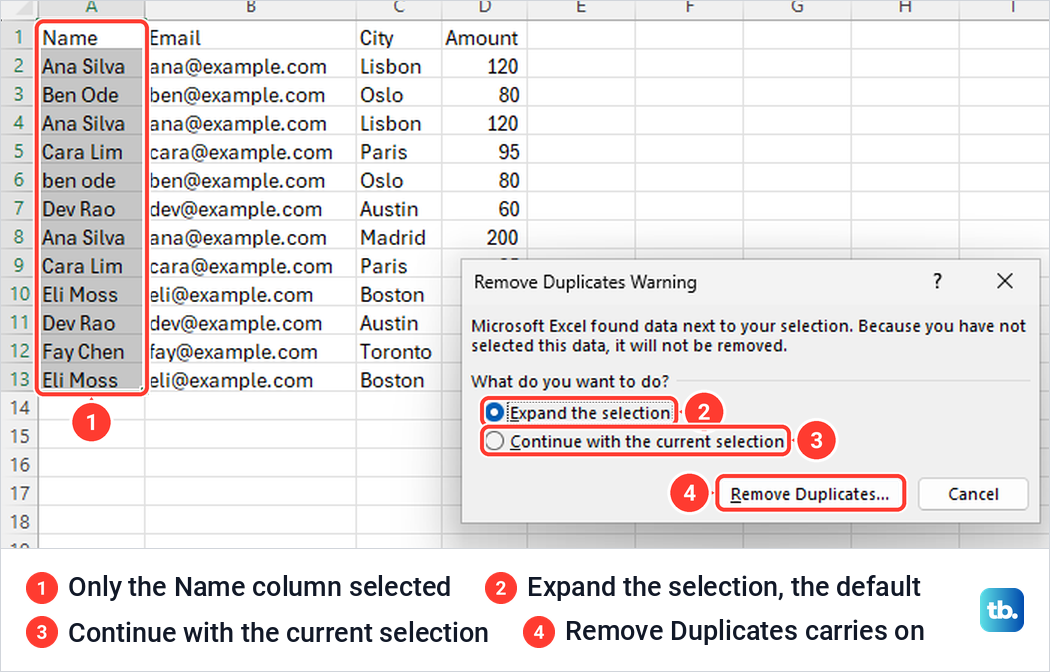
Task: Click Madrid city cell
Action: coord(399,237)
